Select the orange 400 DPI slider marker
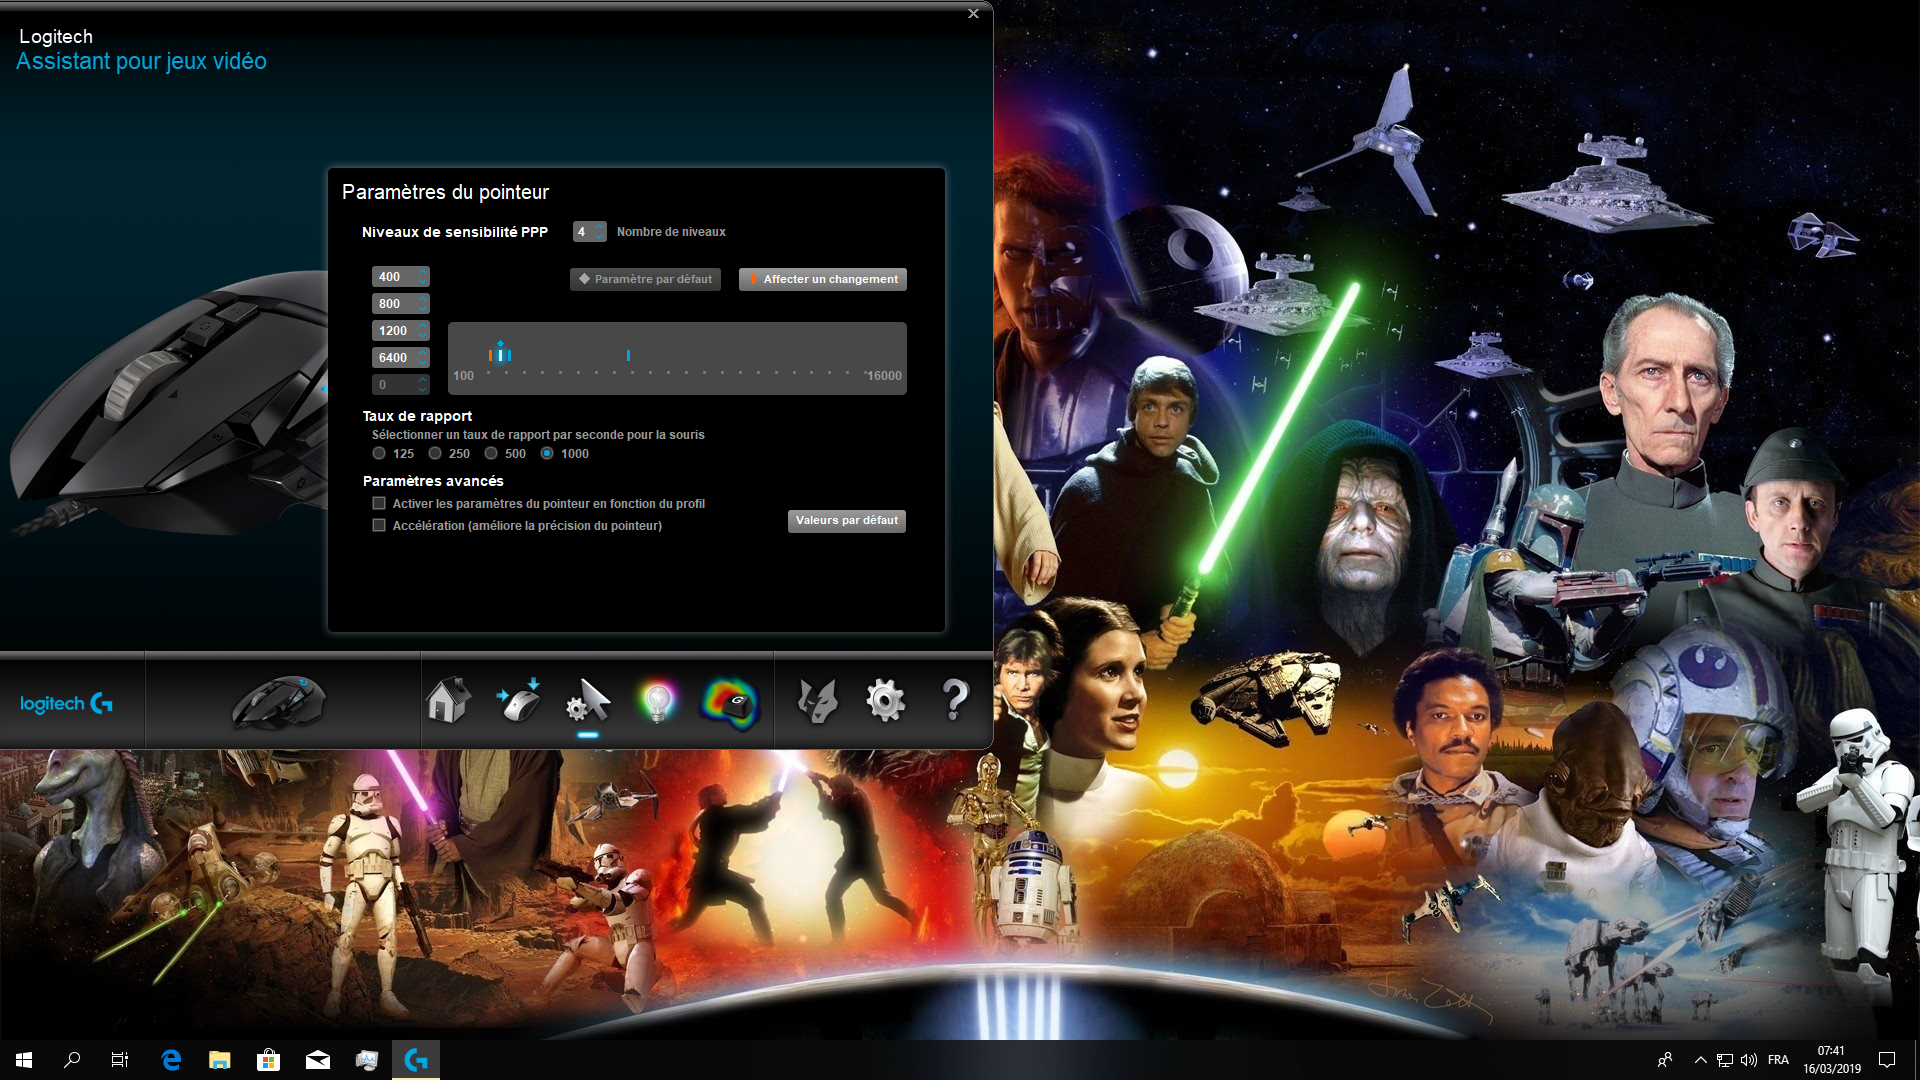The width and height of the screenshot is (1920, 1080). pos(490,355)
